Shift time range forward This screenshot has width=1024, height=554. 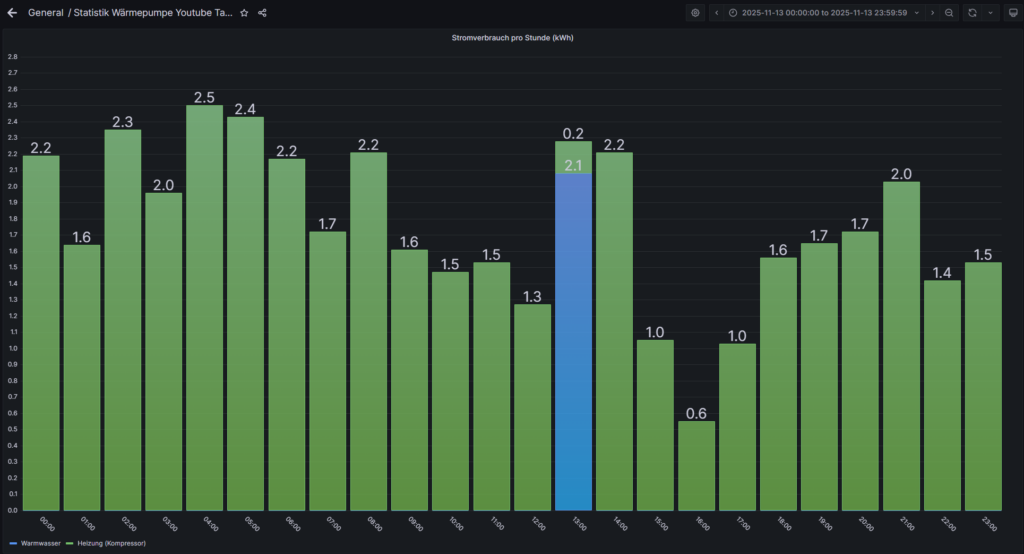click(x=932, y=13)
